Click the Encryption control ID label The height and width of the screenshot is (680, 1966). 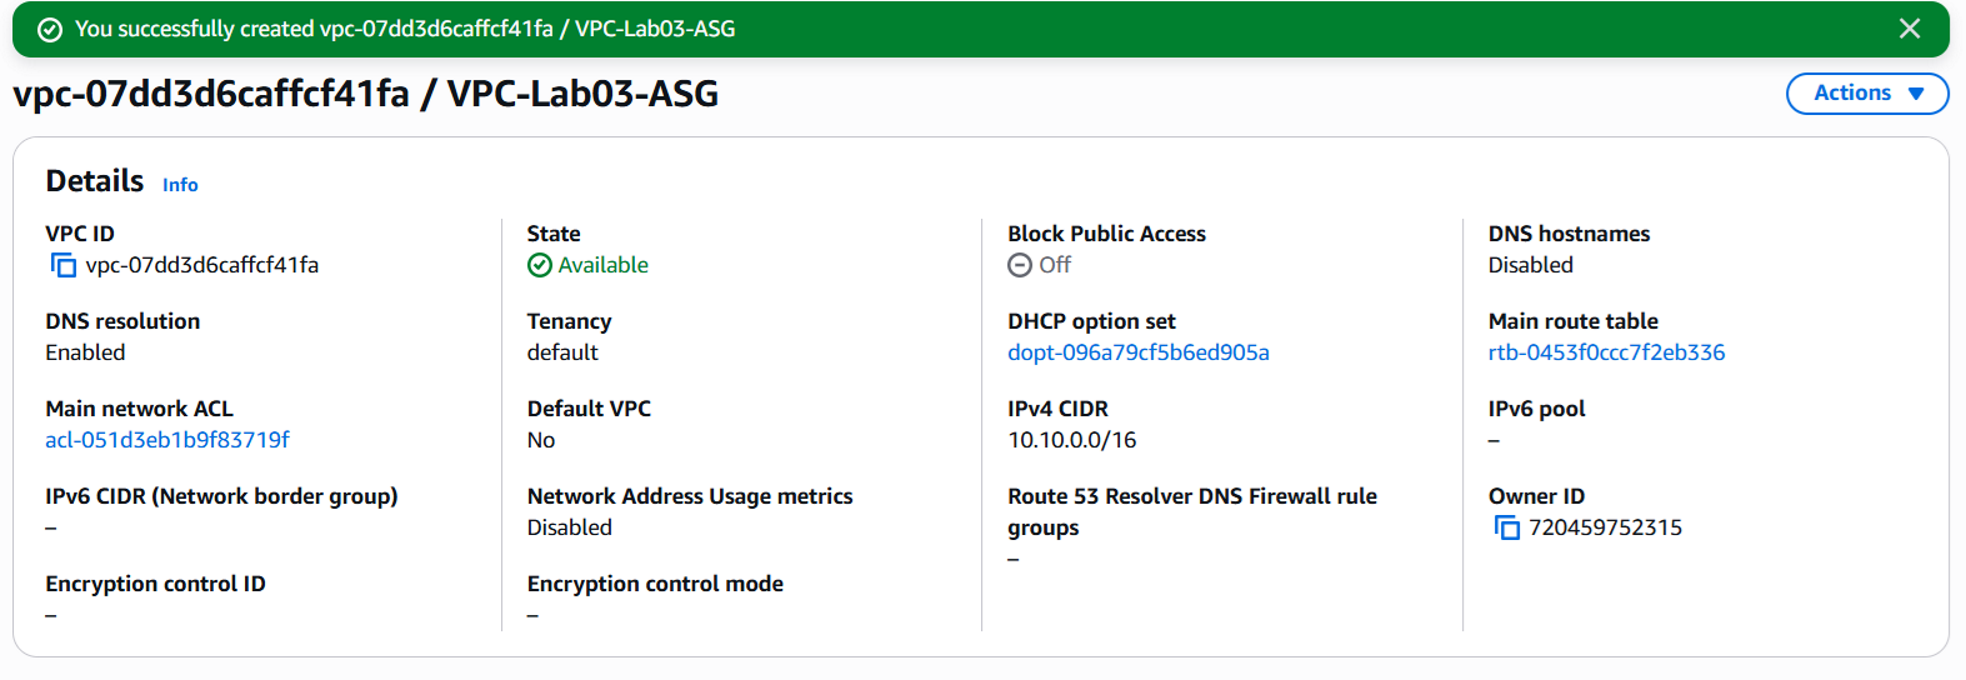point(155,583)
